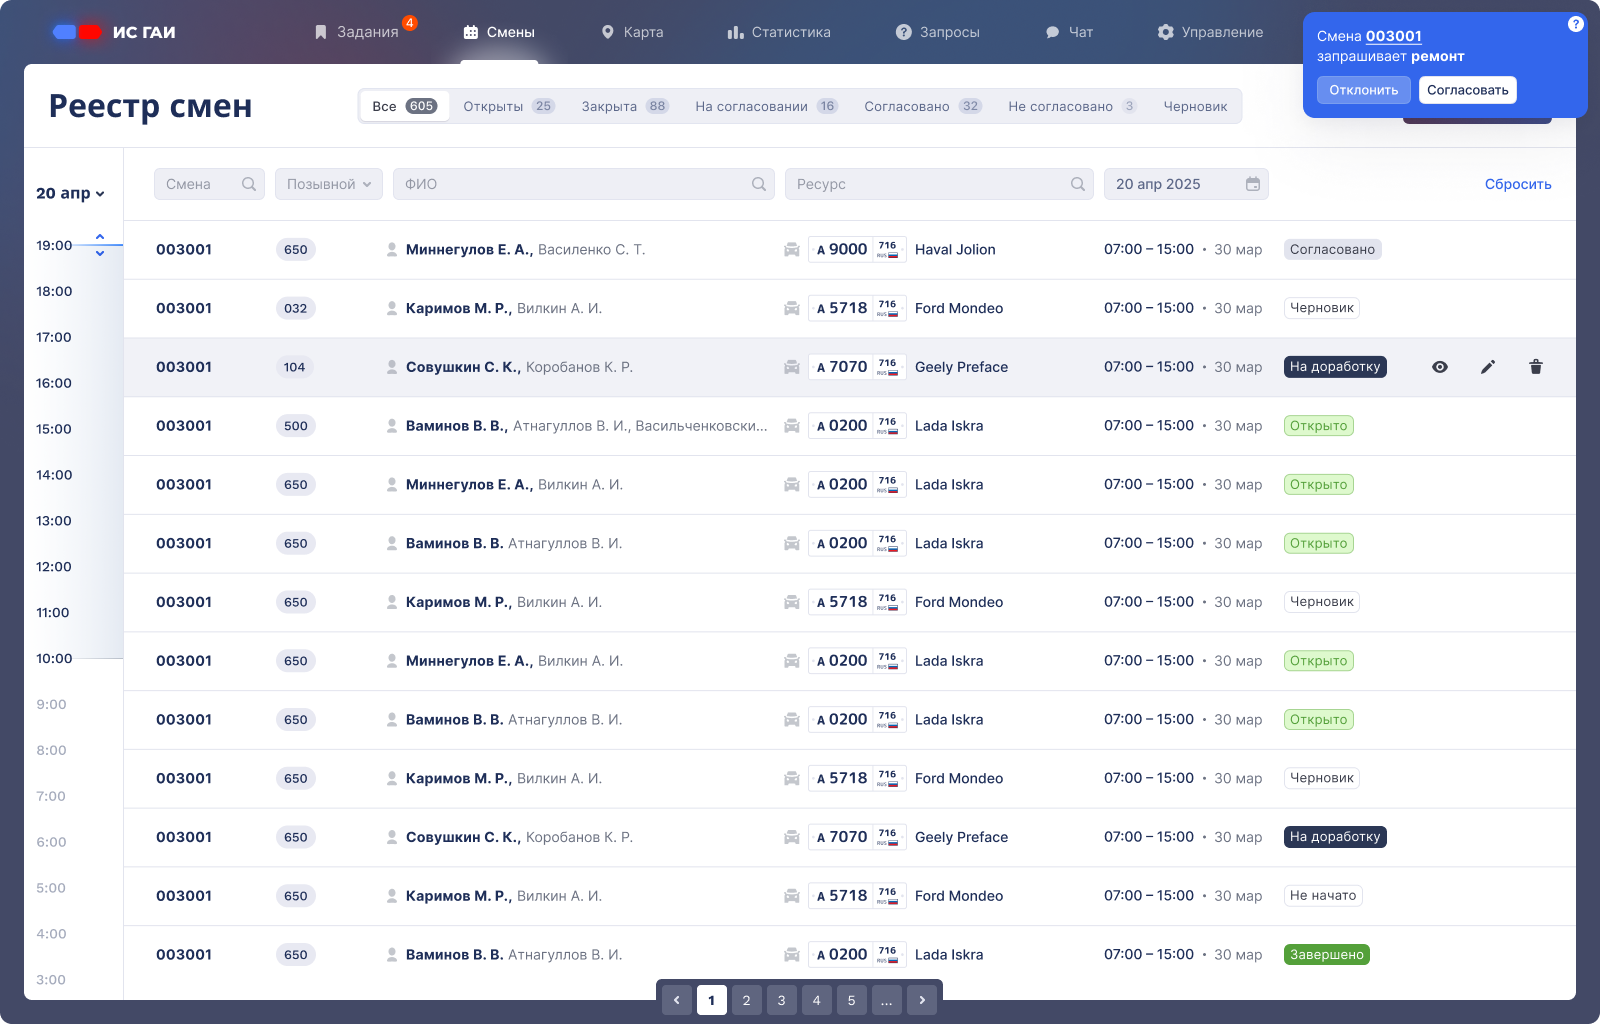1600x1024 pixels.
Task: Click the Сбросить link
Action: (x=1517, y=184)
